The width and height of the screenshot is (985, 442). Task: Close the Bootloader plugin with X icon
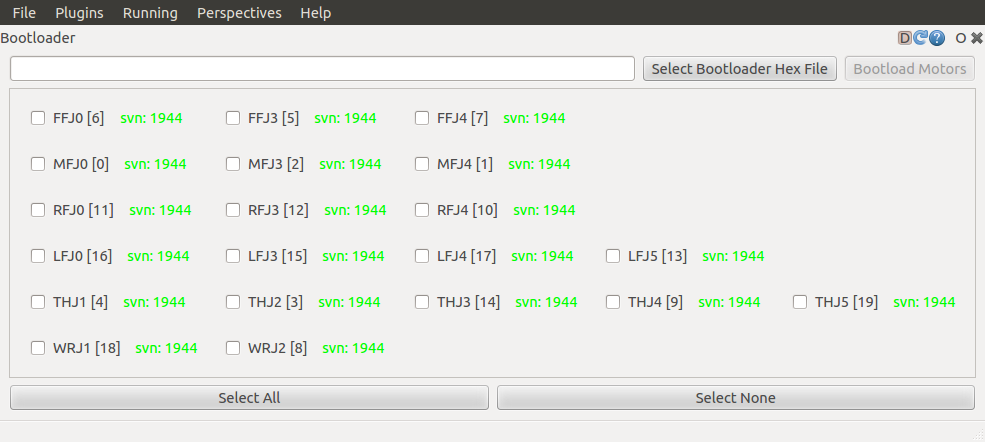(x=977, y=38)
